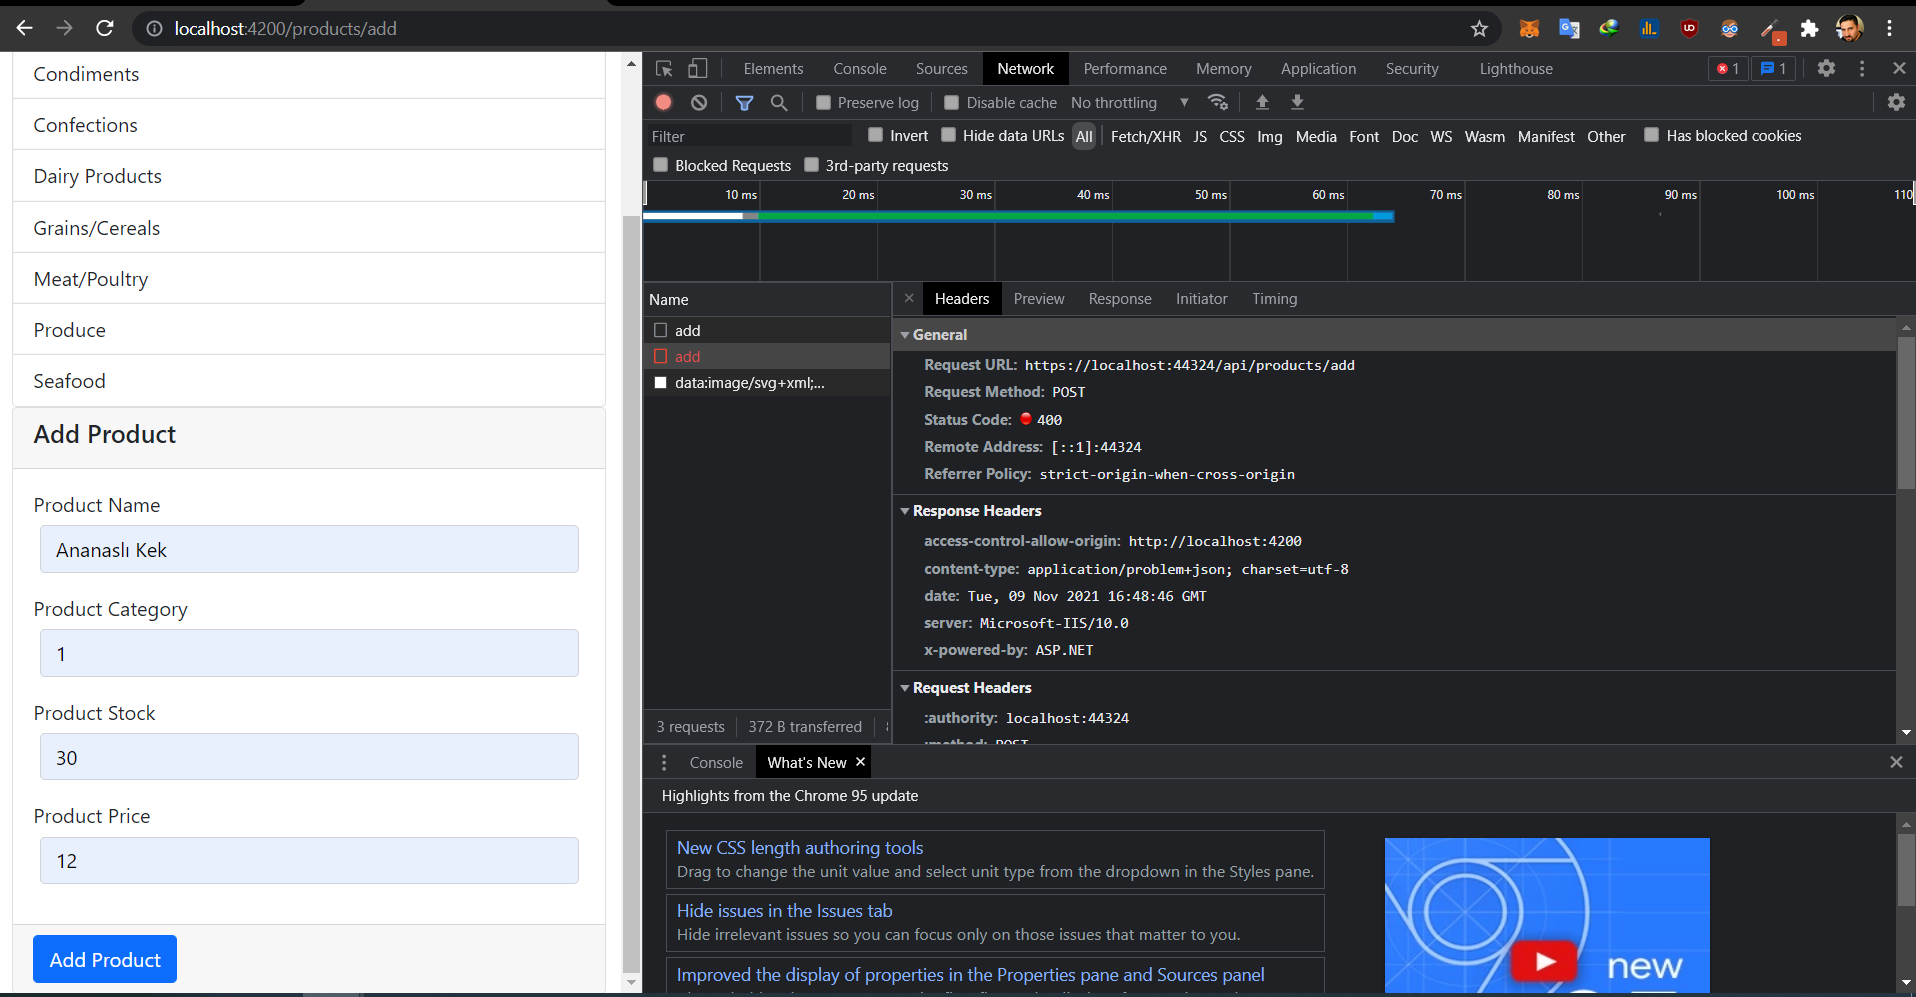Reload the page with refresh icon
Screen dimensions: 1916x997
click(104, 28)
